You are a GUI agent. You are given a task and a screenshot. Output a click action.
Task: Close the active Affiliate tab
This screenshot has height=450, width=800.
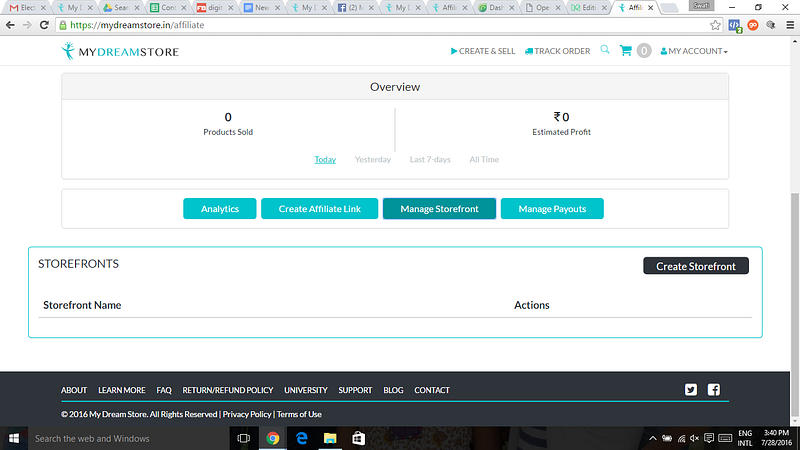pos(651,8)
